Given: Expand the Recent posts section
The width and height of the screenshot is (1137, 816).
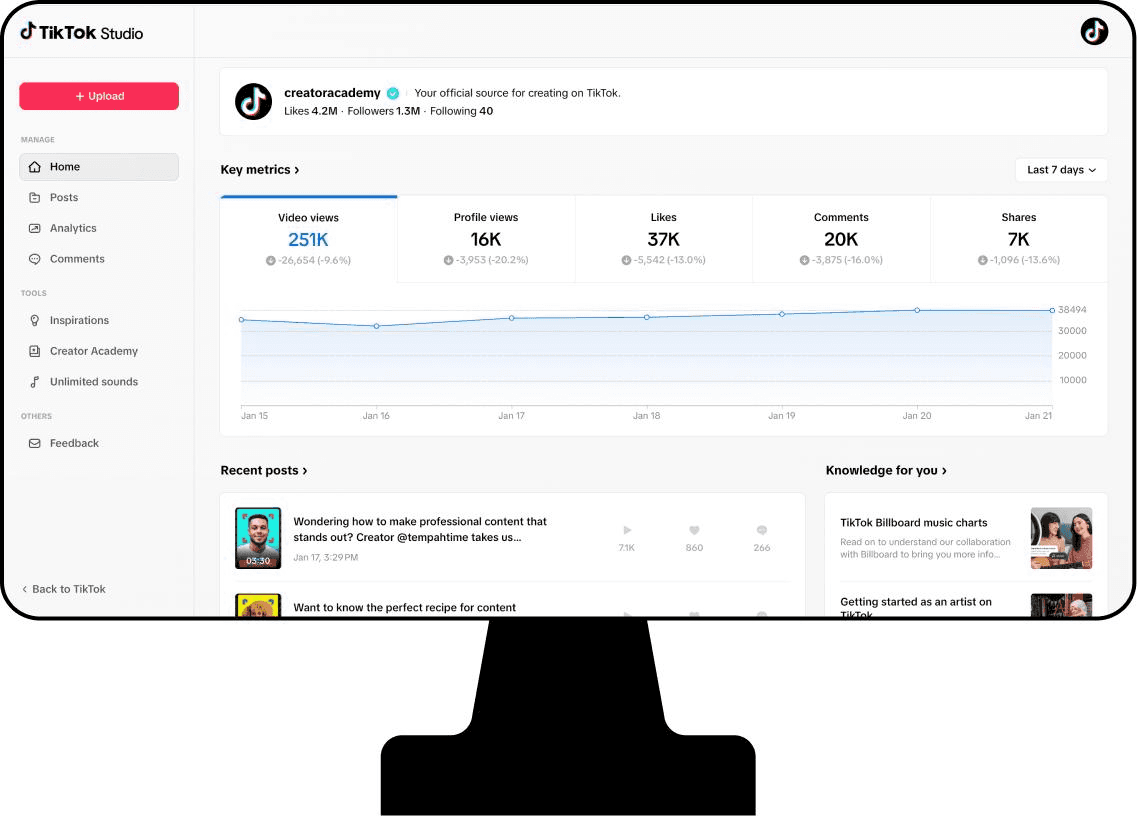Looking at the screenshot, I should pos(264,471).
